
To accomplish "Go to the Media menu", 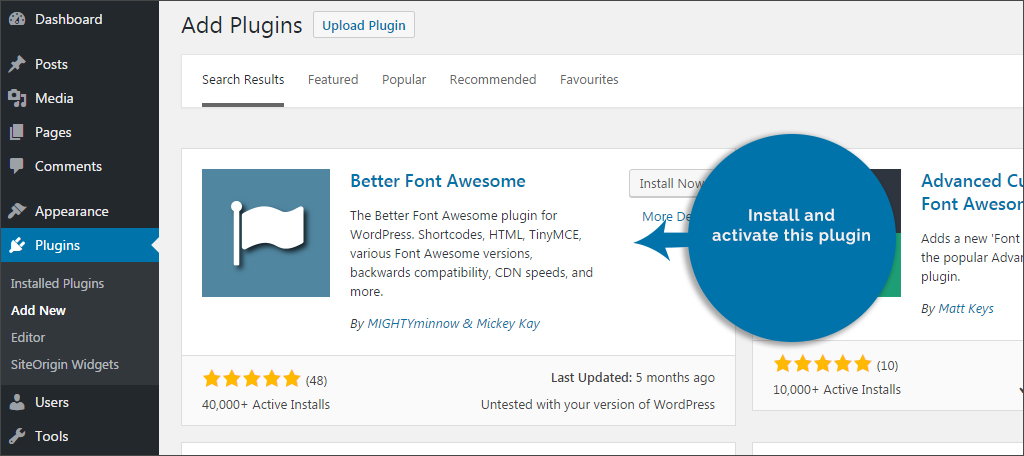I will pyautogui.click(x=54, y=98).
